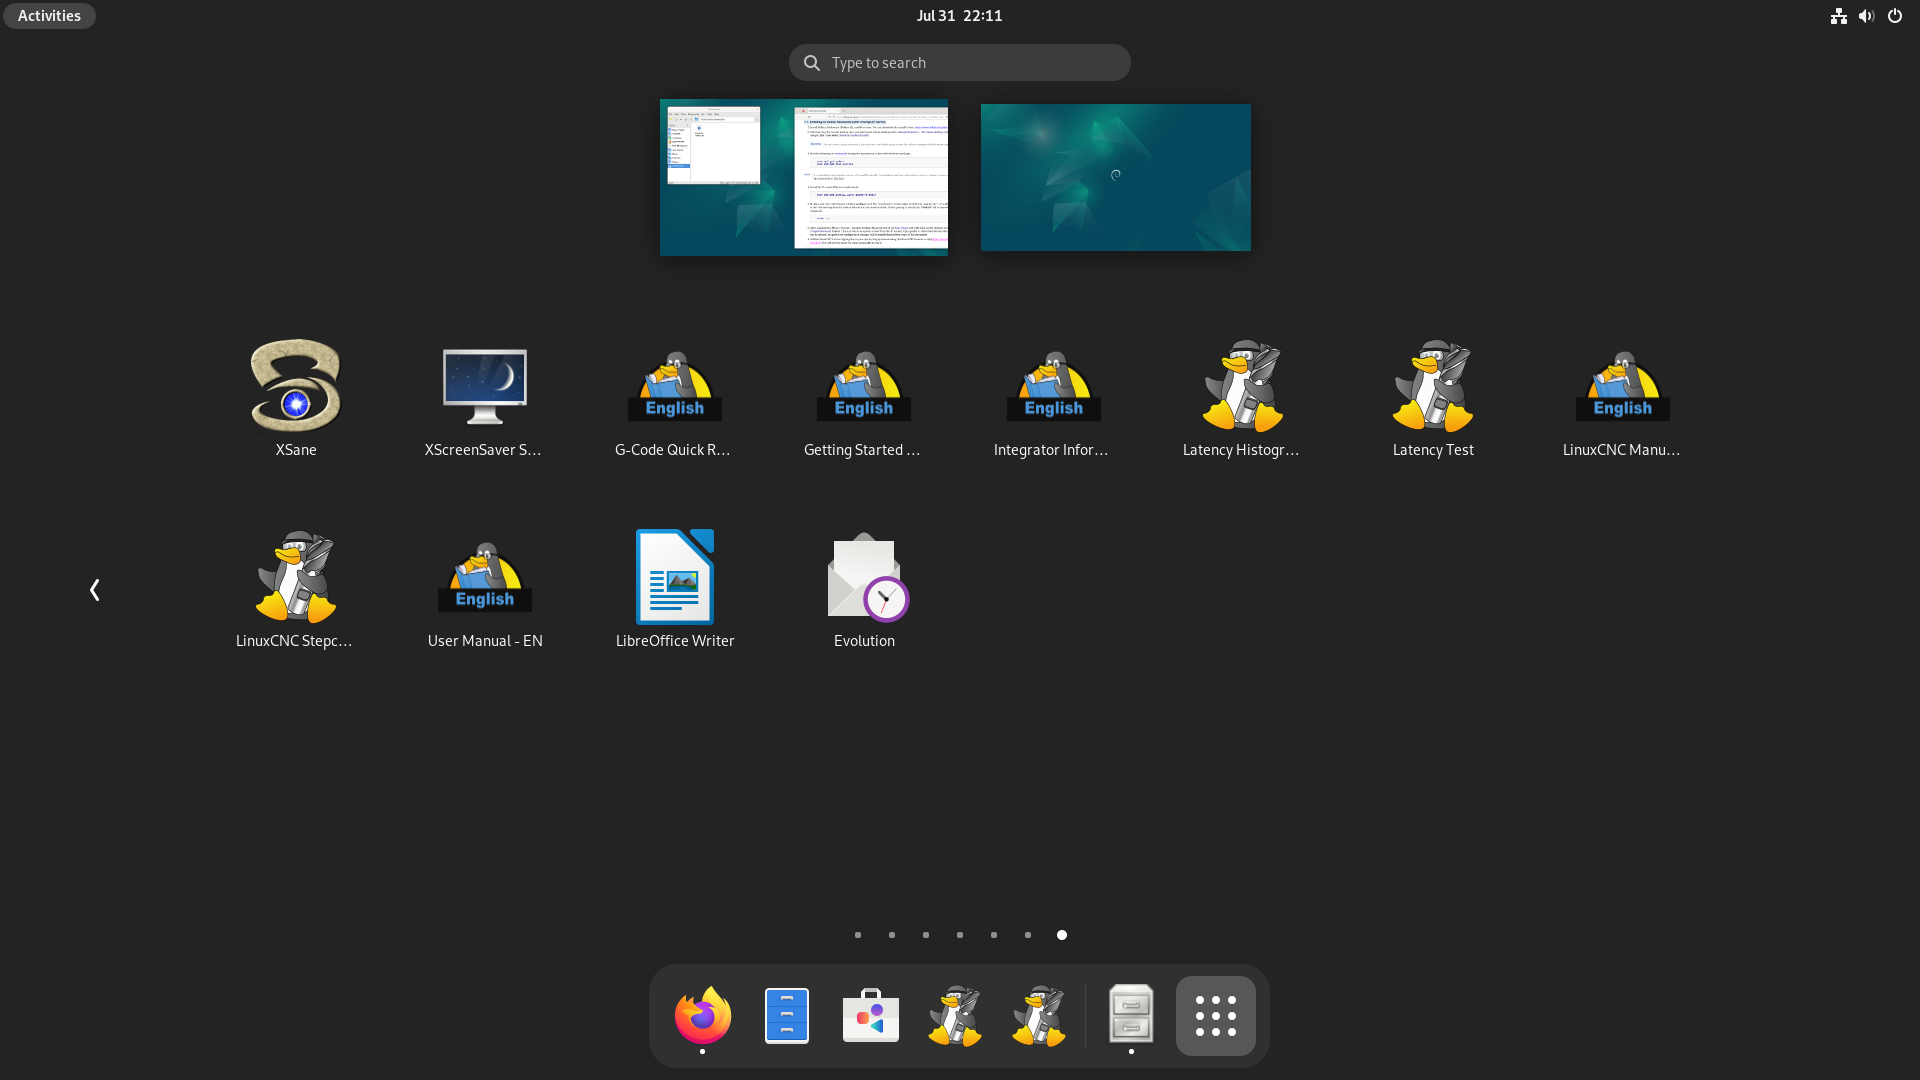Jump to the first app grid page dot
Screen dimensions: 1920x1080
click(858, 935)
